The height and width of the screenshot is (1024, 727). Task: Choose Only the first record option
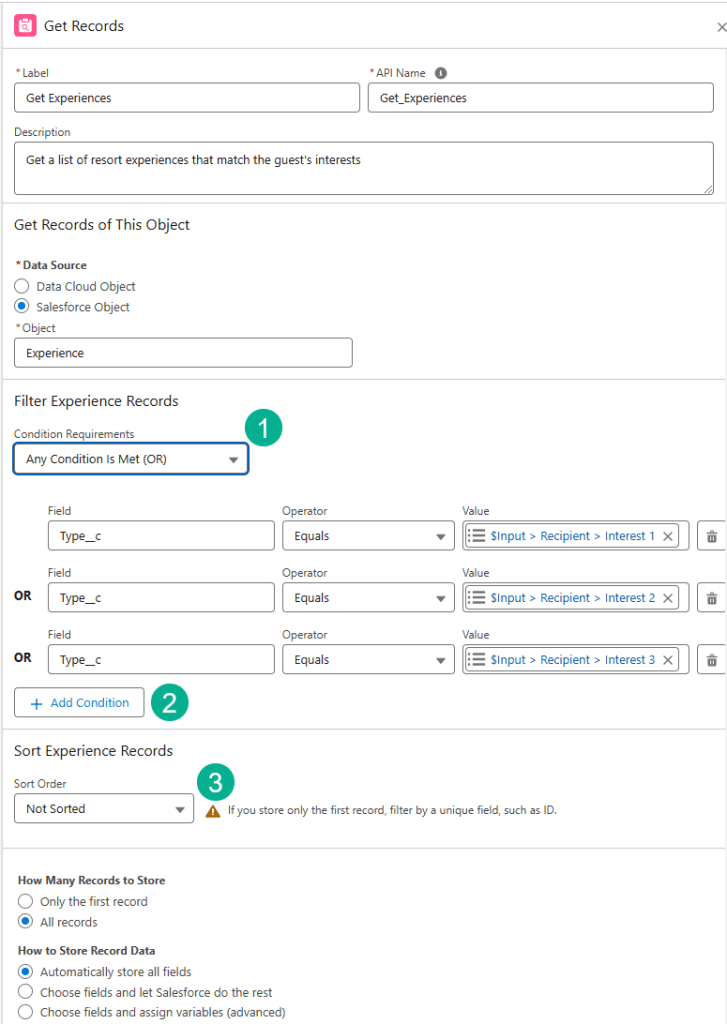point(25,901)
